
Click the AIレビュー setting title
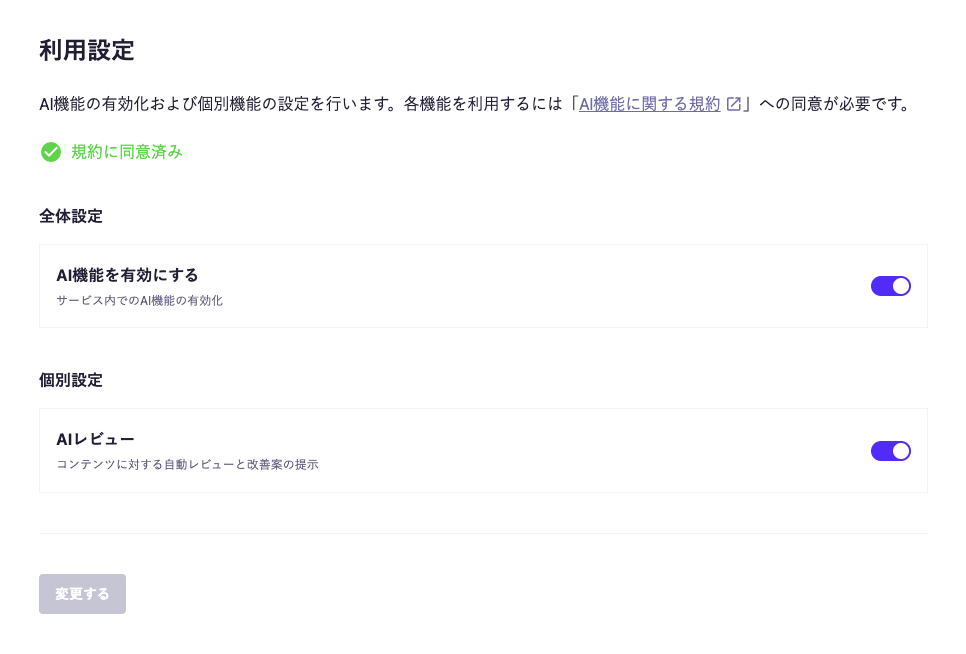click(x=95, y=439)
